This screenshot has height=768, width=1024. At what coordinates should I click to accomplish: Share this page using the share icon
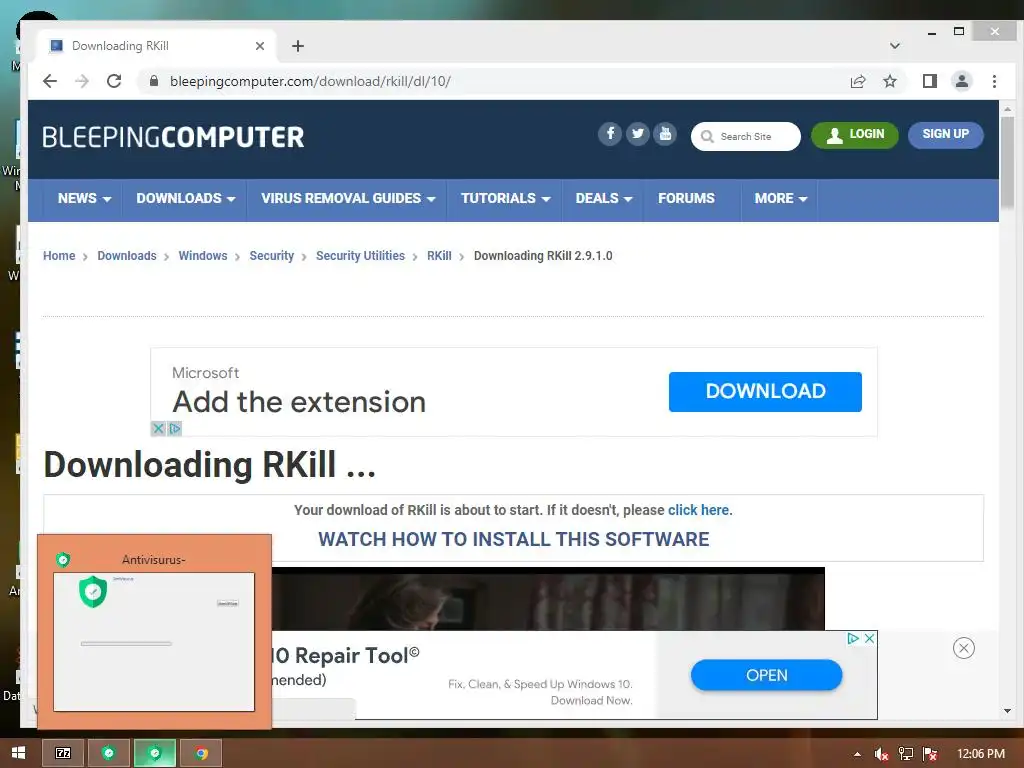pos(857,81)
